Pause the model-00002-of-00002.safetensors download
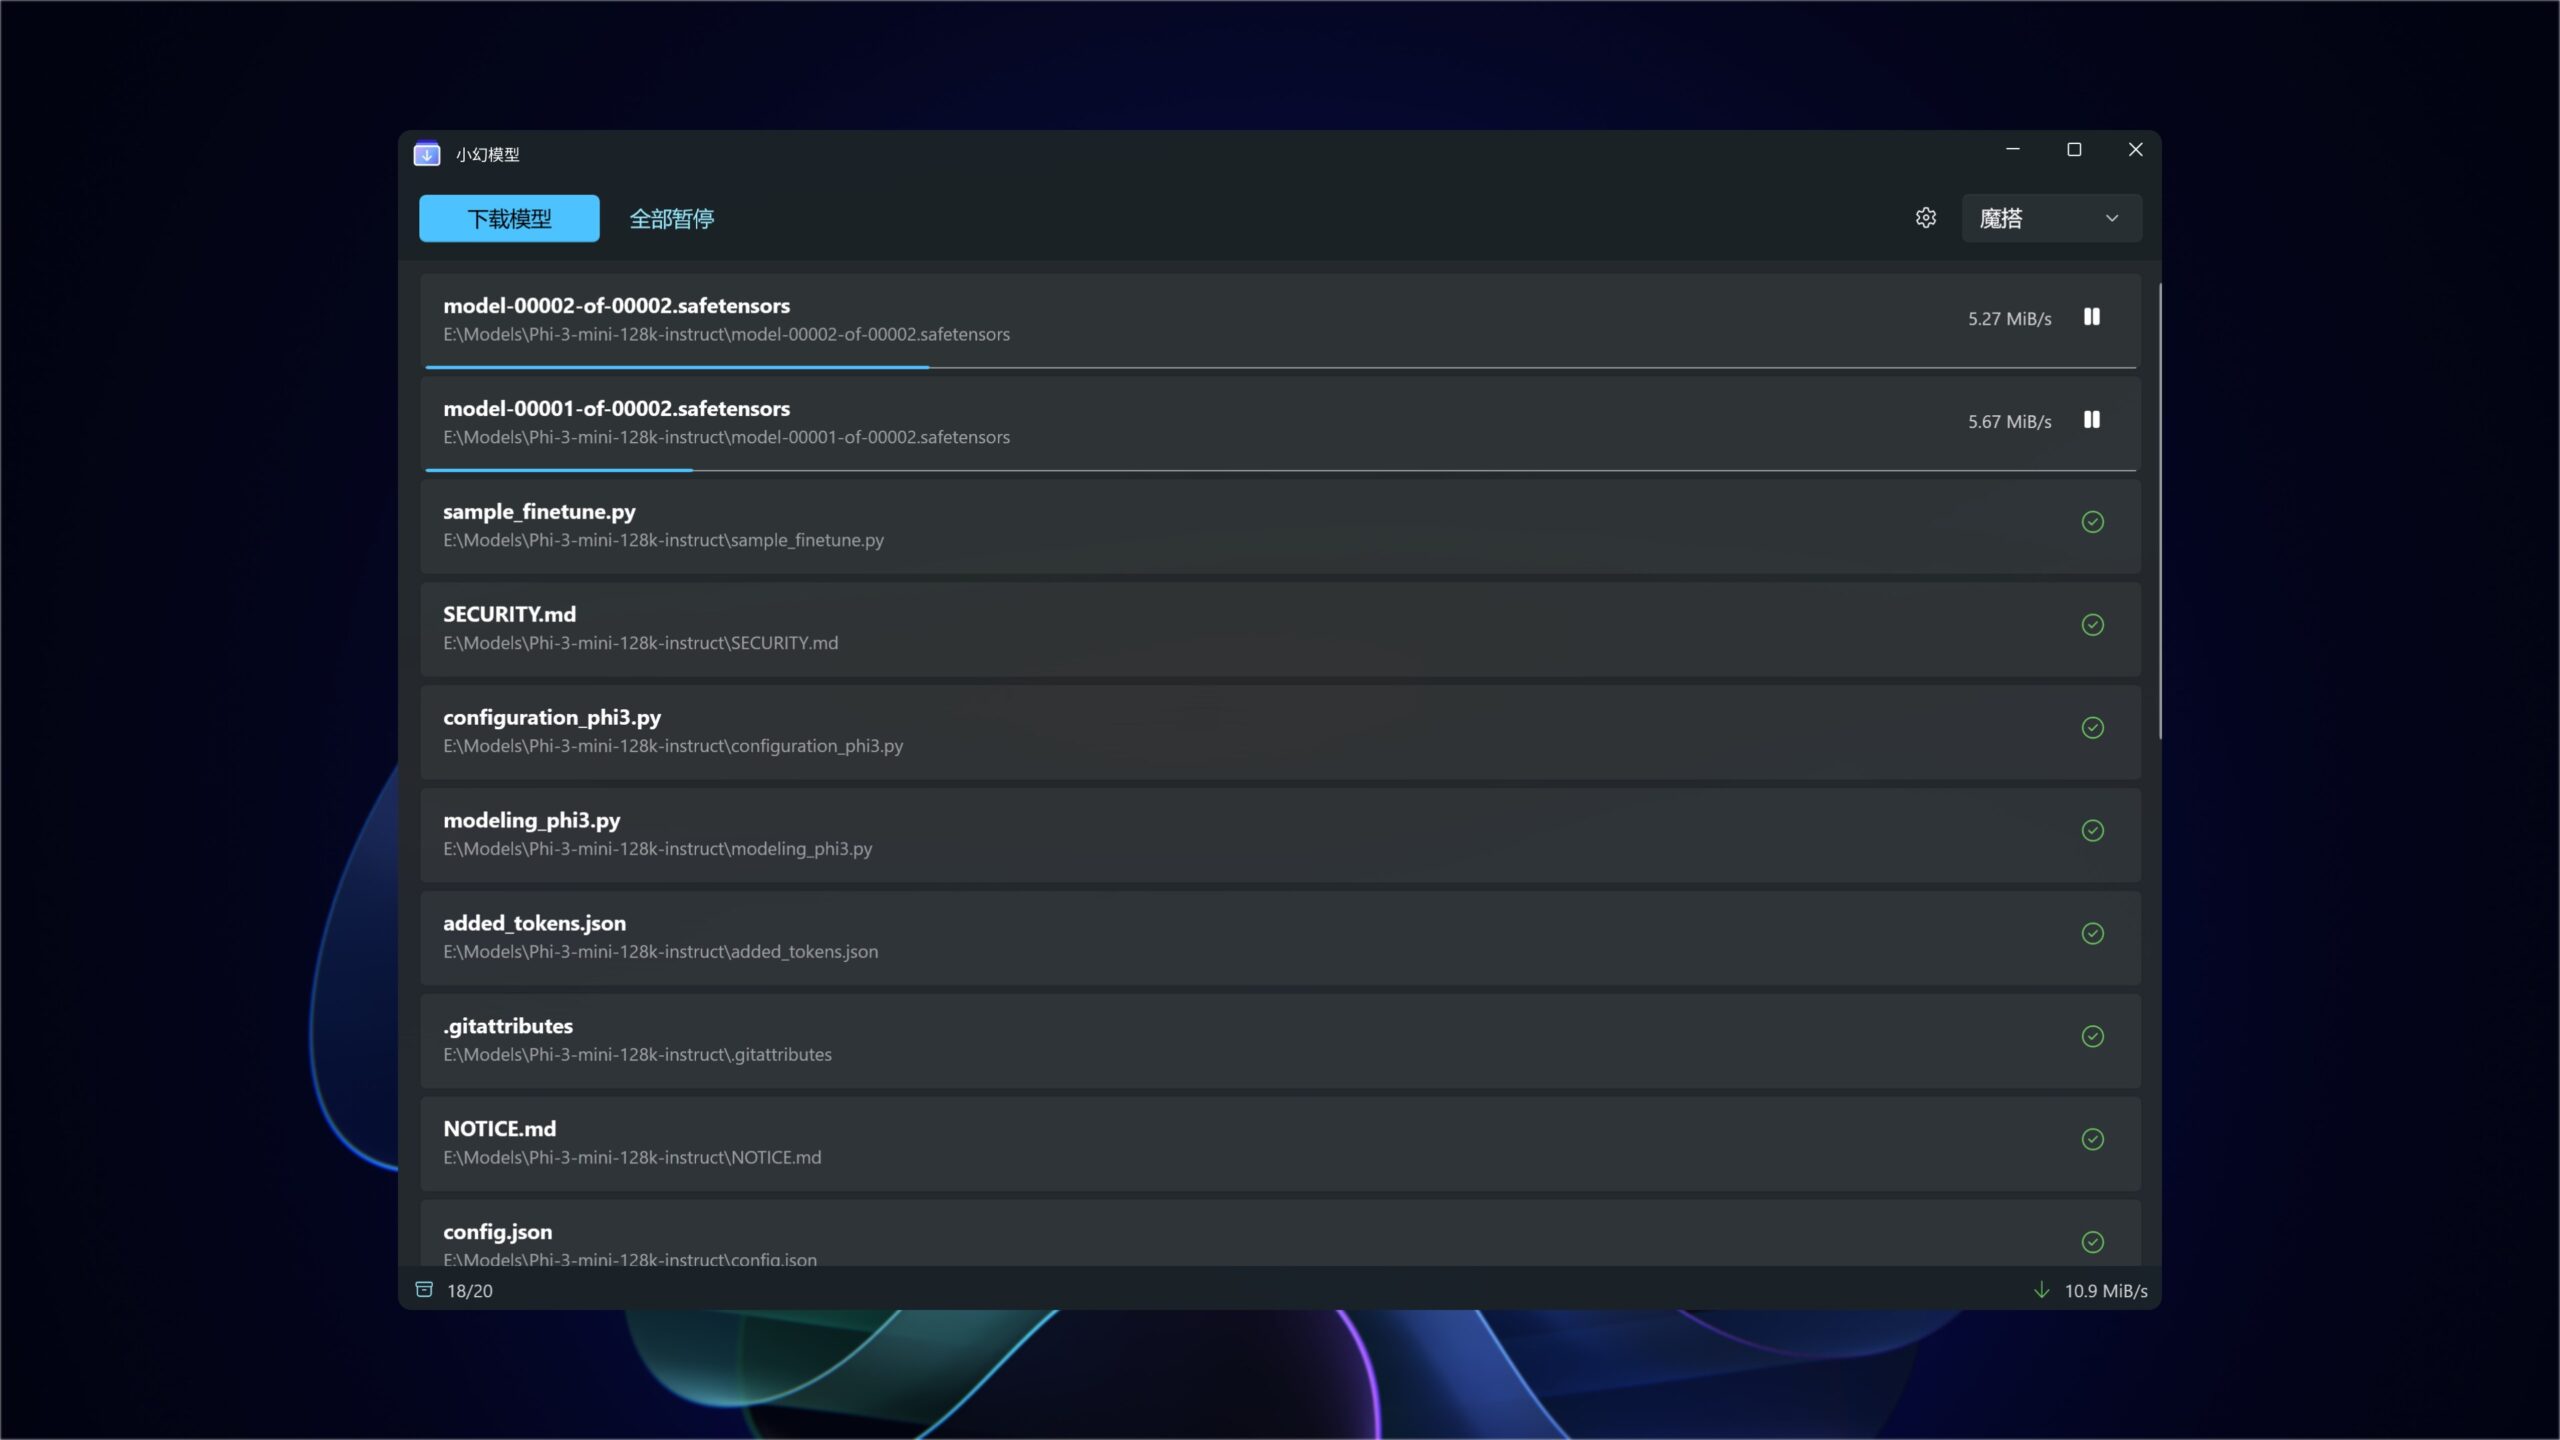 click(2091, 317)
